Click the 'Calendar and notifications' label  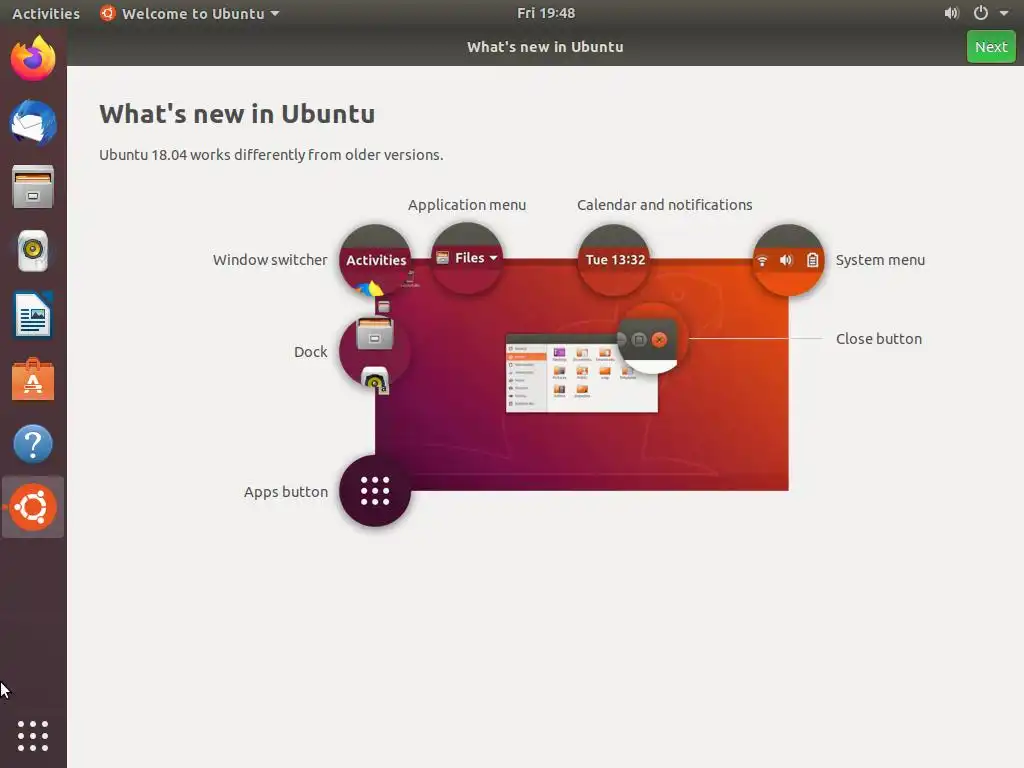[665, 205]
